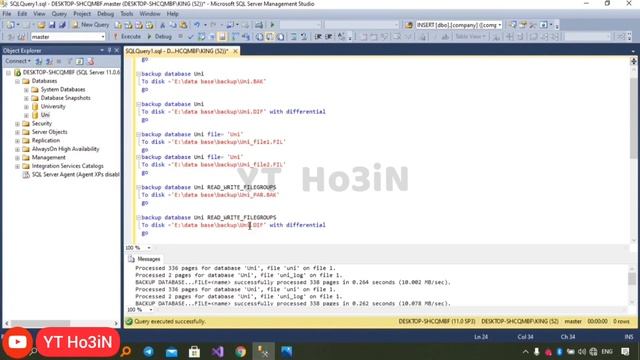The height and width of the screenshot is (360, 640).
Task: Open Telegram from the taskbar
Action: pos(149,351)
